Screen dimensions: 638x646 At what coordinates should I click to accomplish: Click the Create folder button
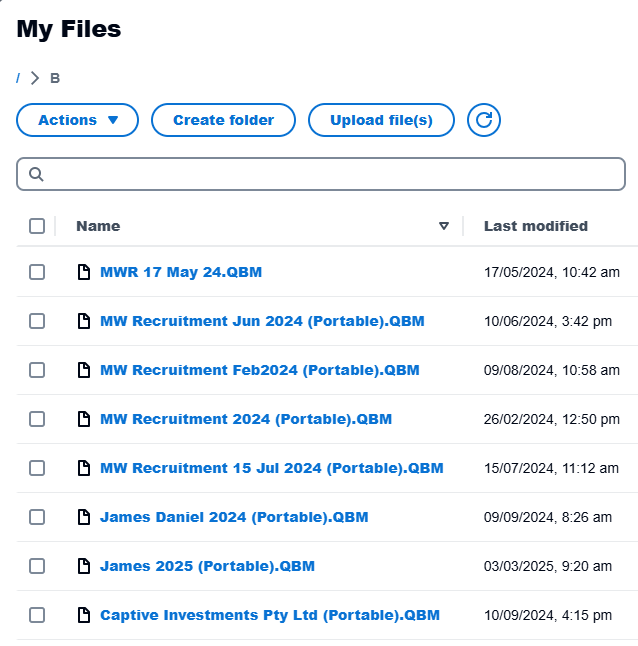coord(223,120)
